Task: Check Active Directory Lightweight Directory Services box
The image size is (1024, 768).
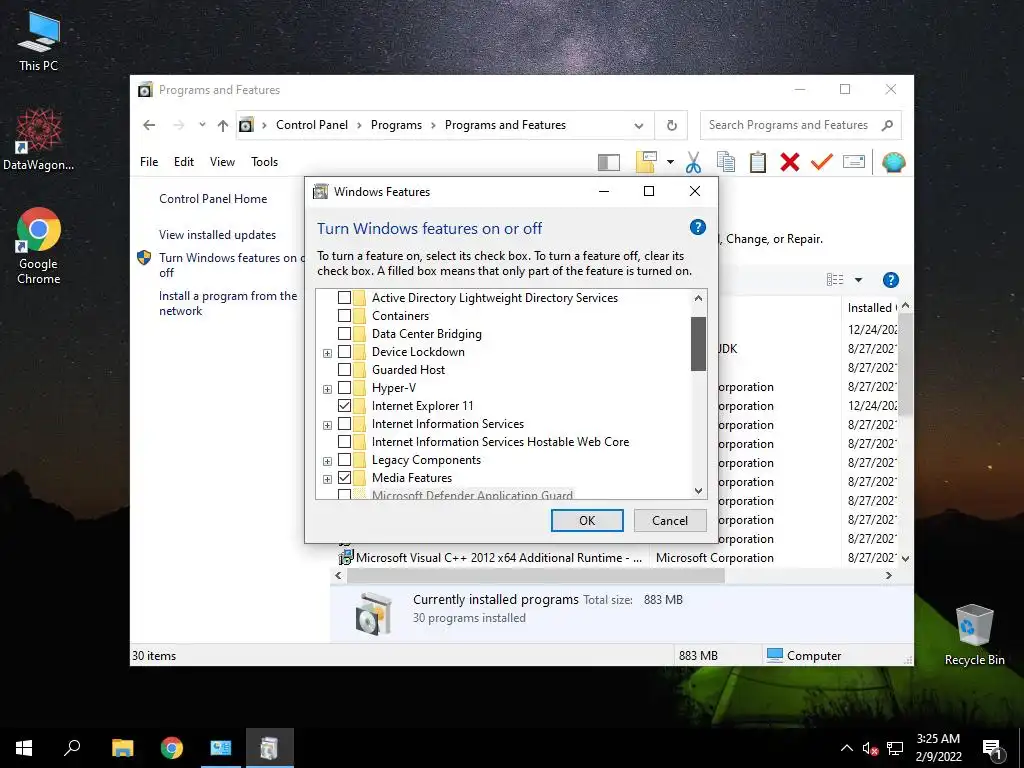Action: click(x=344, y=298)
